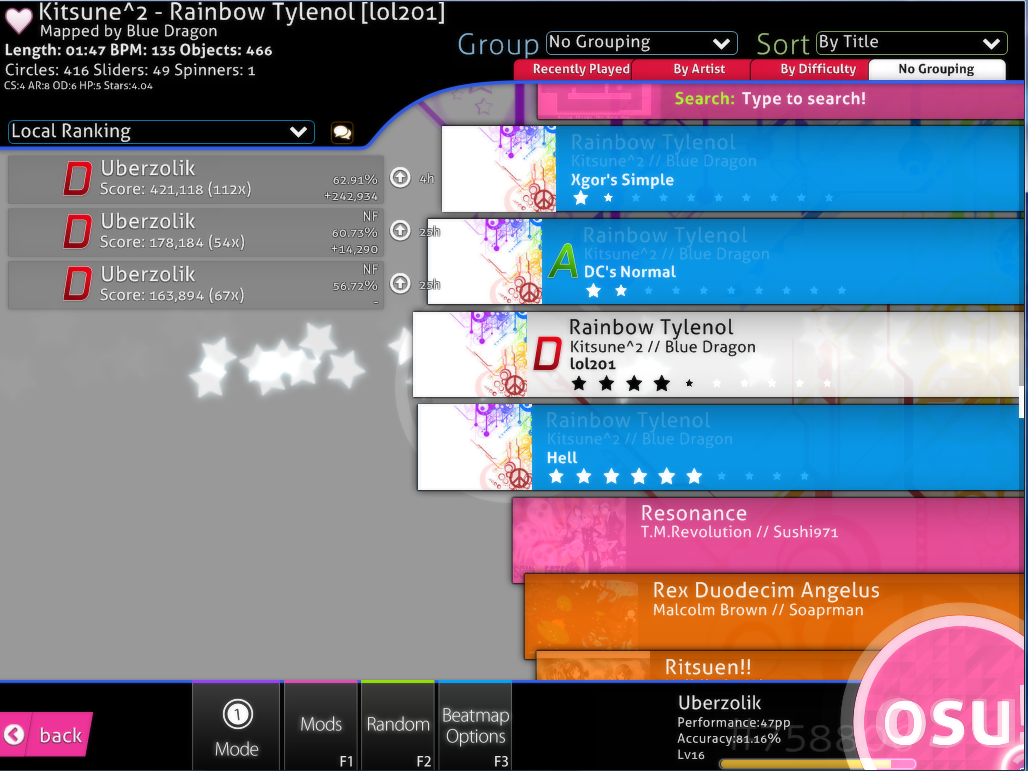The height and width of the screenshot is (771, 1028).
Task: Click the Performance:47pp text
Action: click(x=734, y=722)
